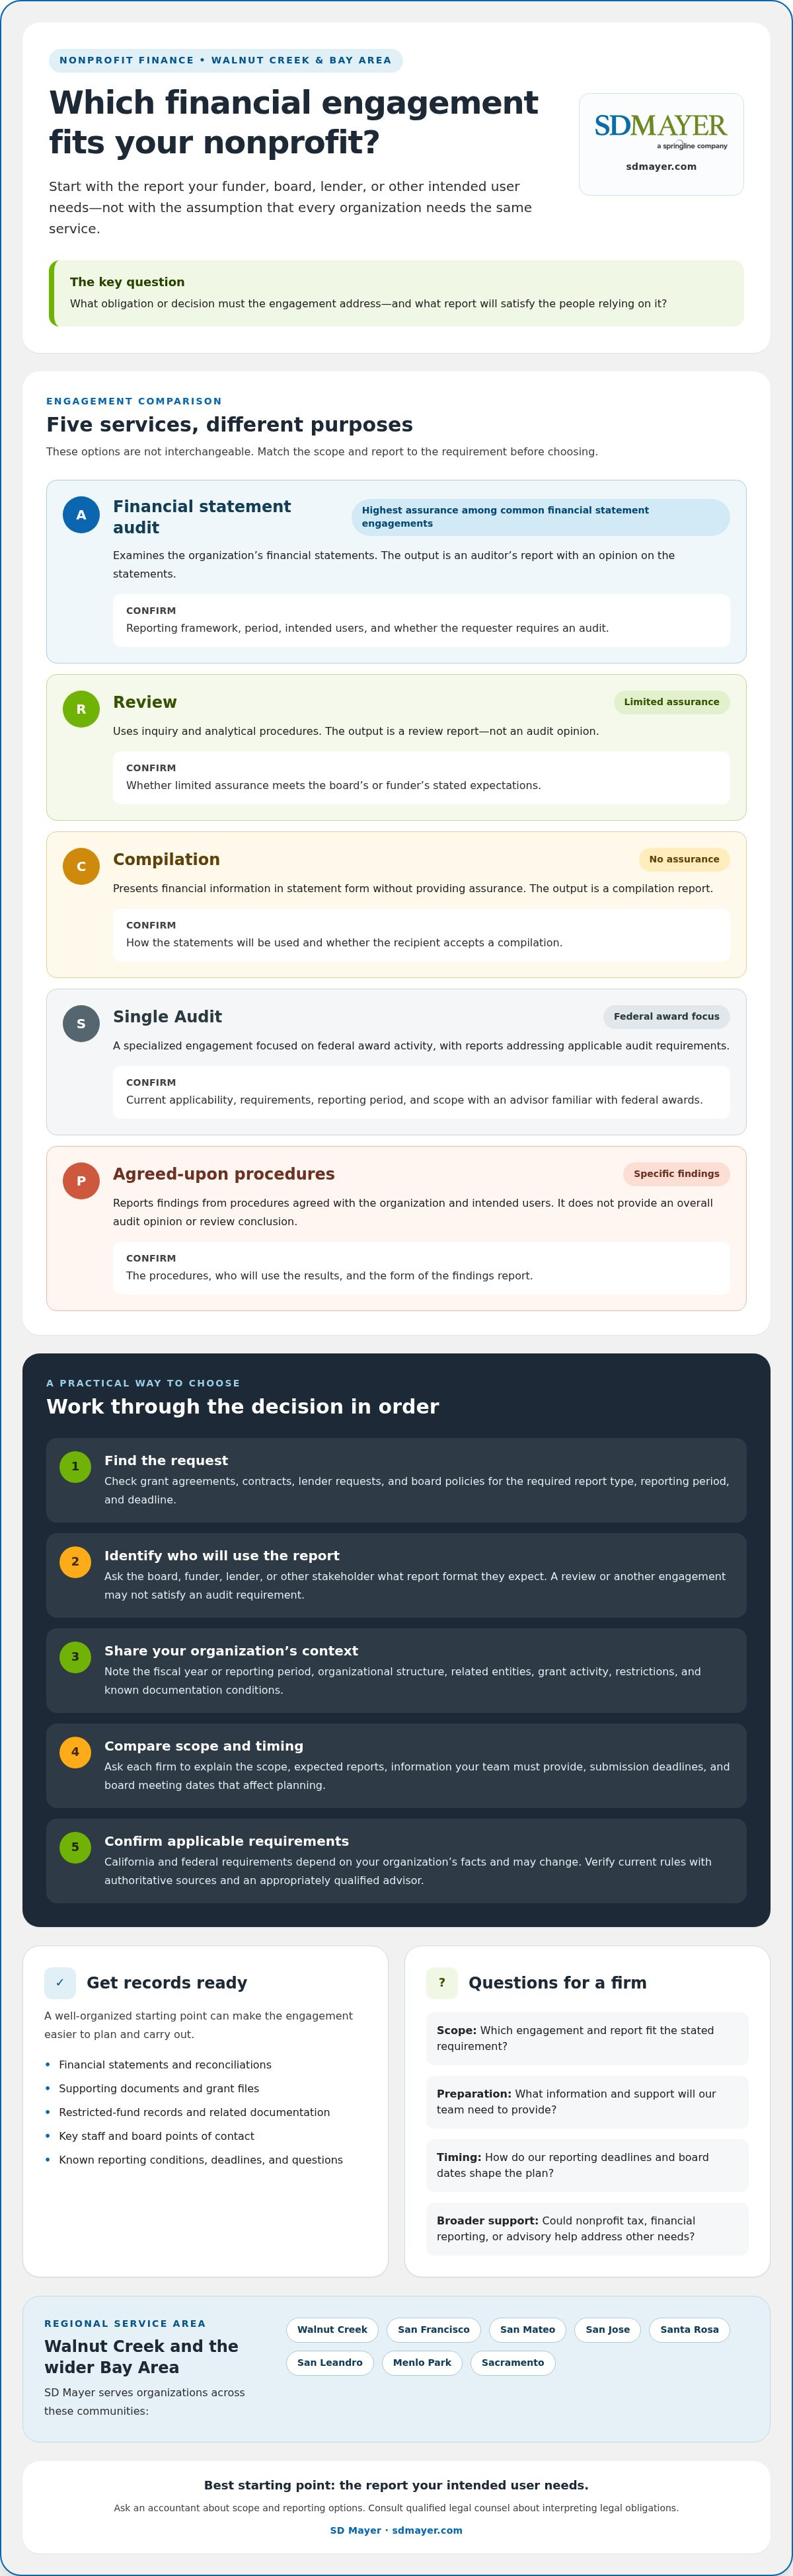Choose the Sacramento location chip
Screen dimensions: 793x2576
point(513,2363)
